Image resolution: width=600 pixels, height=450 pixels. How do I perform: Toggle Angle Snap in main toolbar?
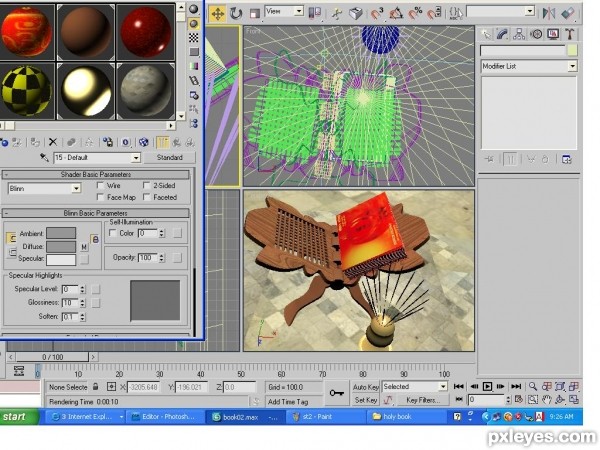tap(396, 14)
